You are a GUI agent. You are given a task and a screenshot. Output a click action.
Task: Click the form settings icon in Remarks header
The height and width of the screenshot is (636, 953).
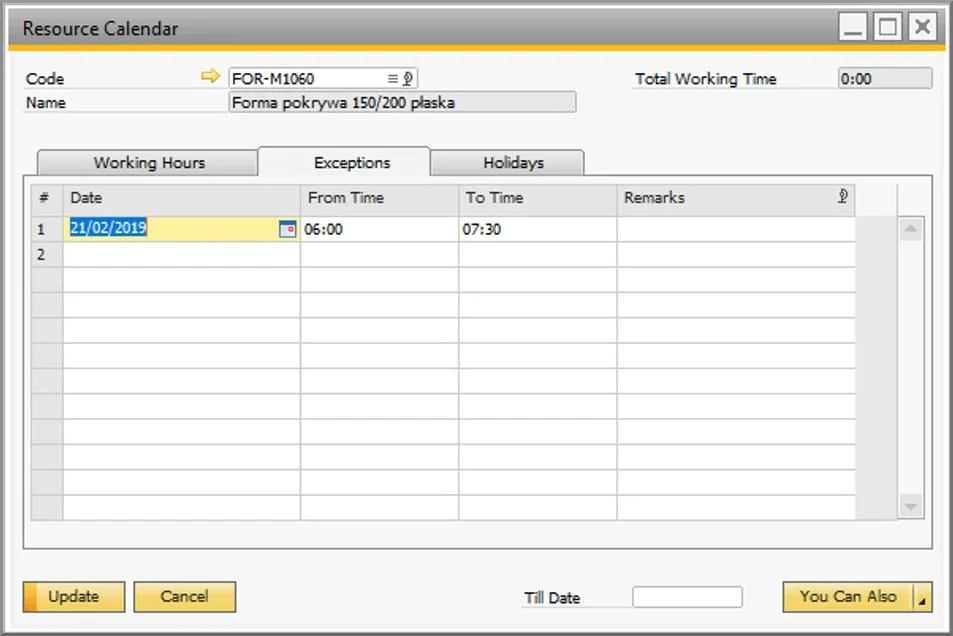pos(842,196)
